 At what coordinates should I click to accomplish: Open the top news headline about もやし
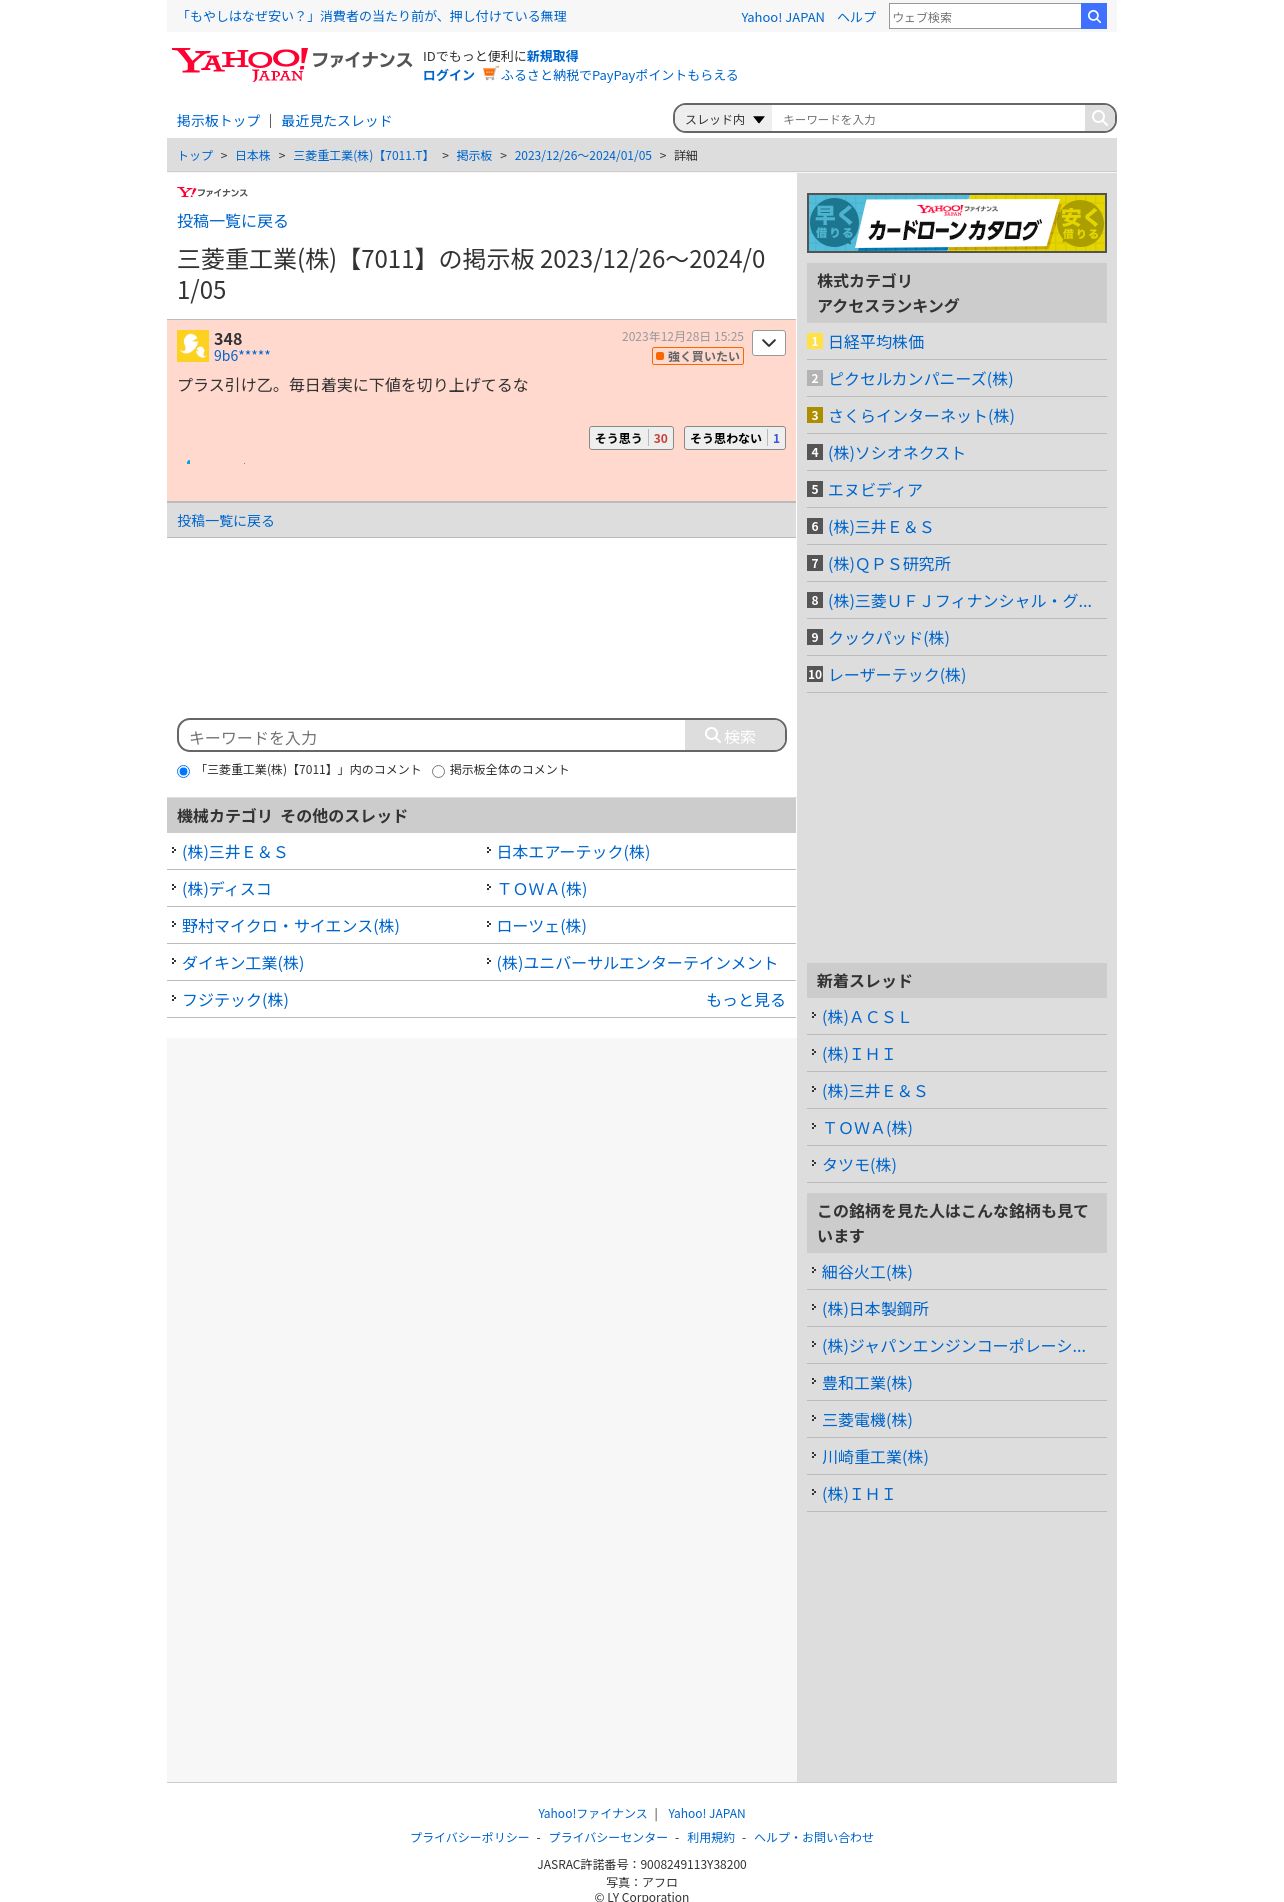coord(372,17)
